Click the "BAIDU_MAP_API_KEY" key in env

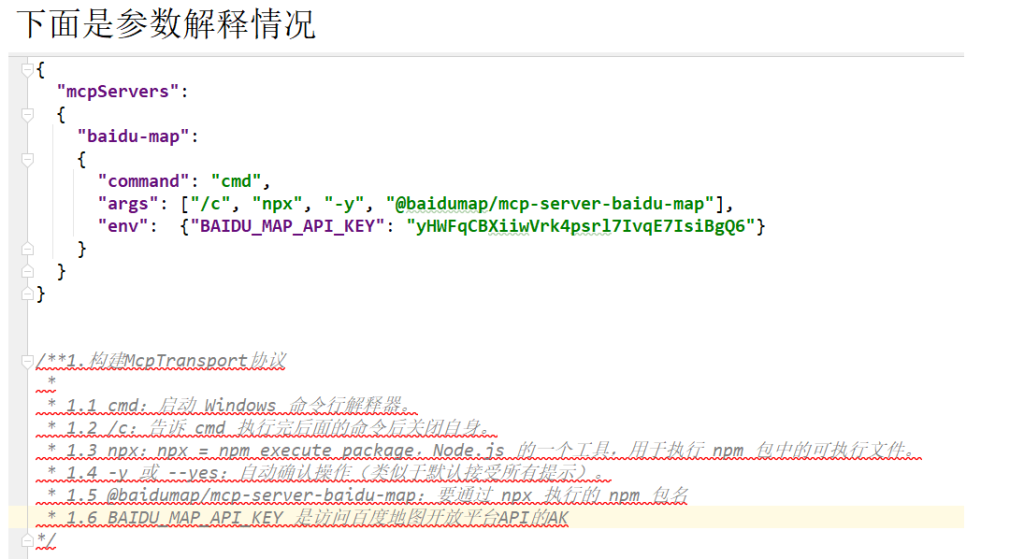[290, 227]
